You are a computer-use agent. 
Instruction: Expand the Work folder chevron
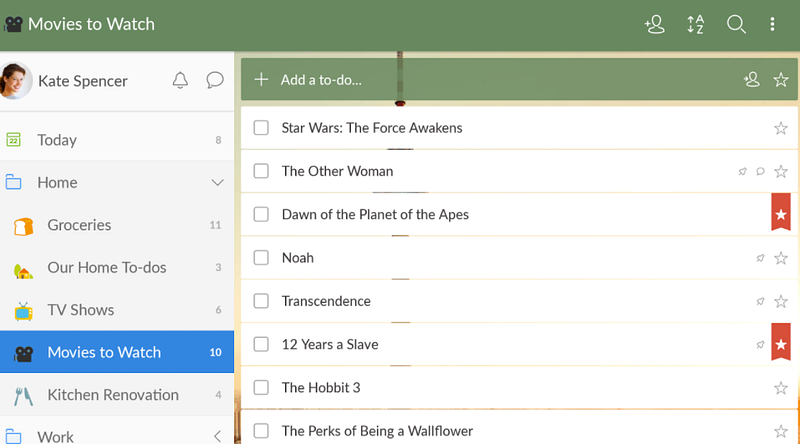click(x=217, y=436)
